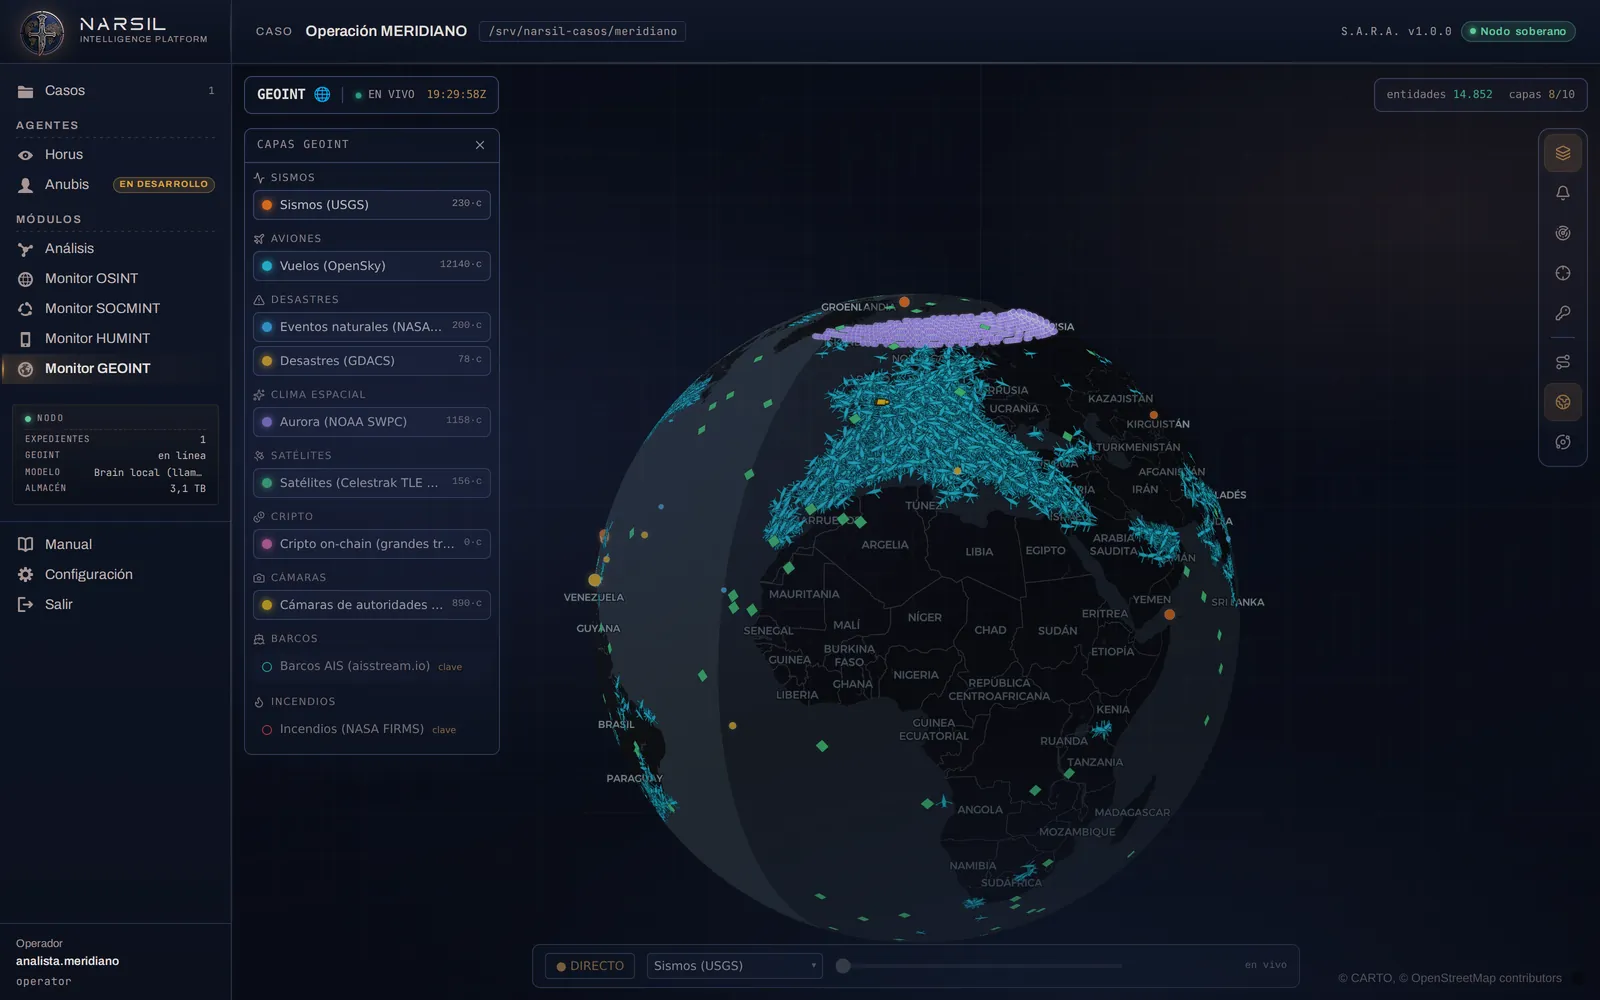Toggle Vuelos (OpenSky) layer
The image size is (1600, 1000).
coord(372,265)
